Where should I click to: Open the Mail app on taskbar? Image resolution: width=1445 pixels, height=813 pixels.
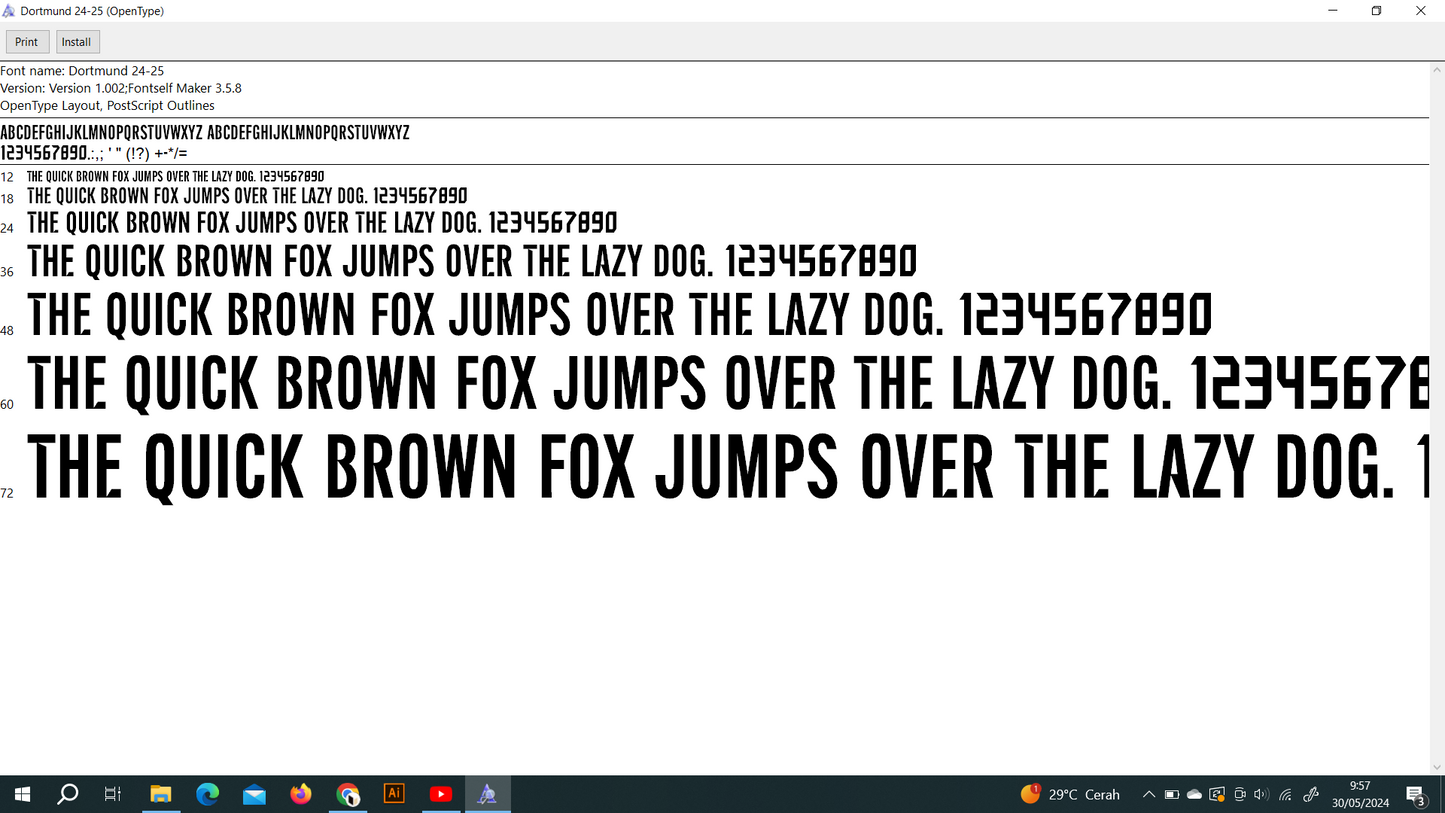click(x=254, y=794)
